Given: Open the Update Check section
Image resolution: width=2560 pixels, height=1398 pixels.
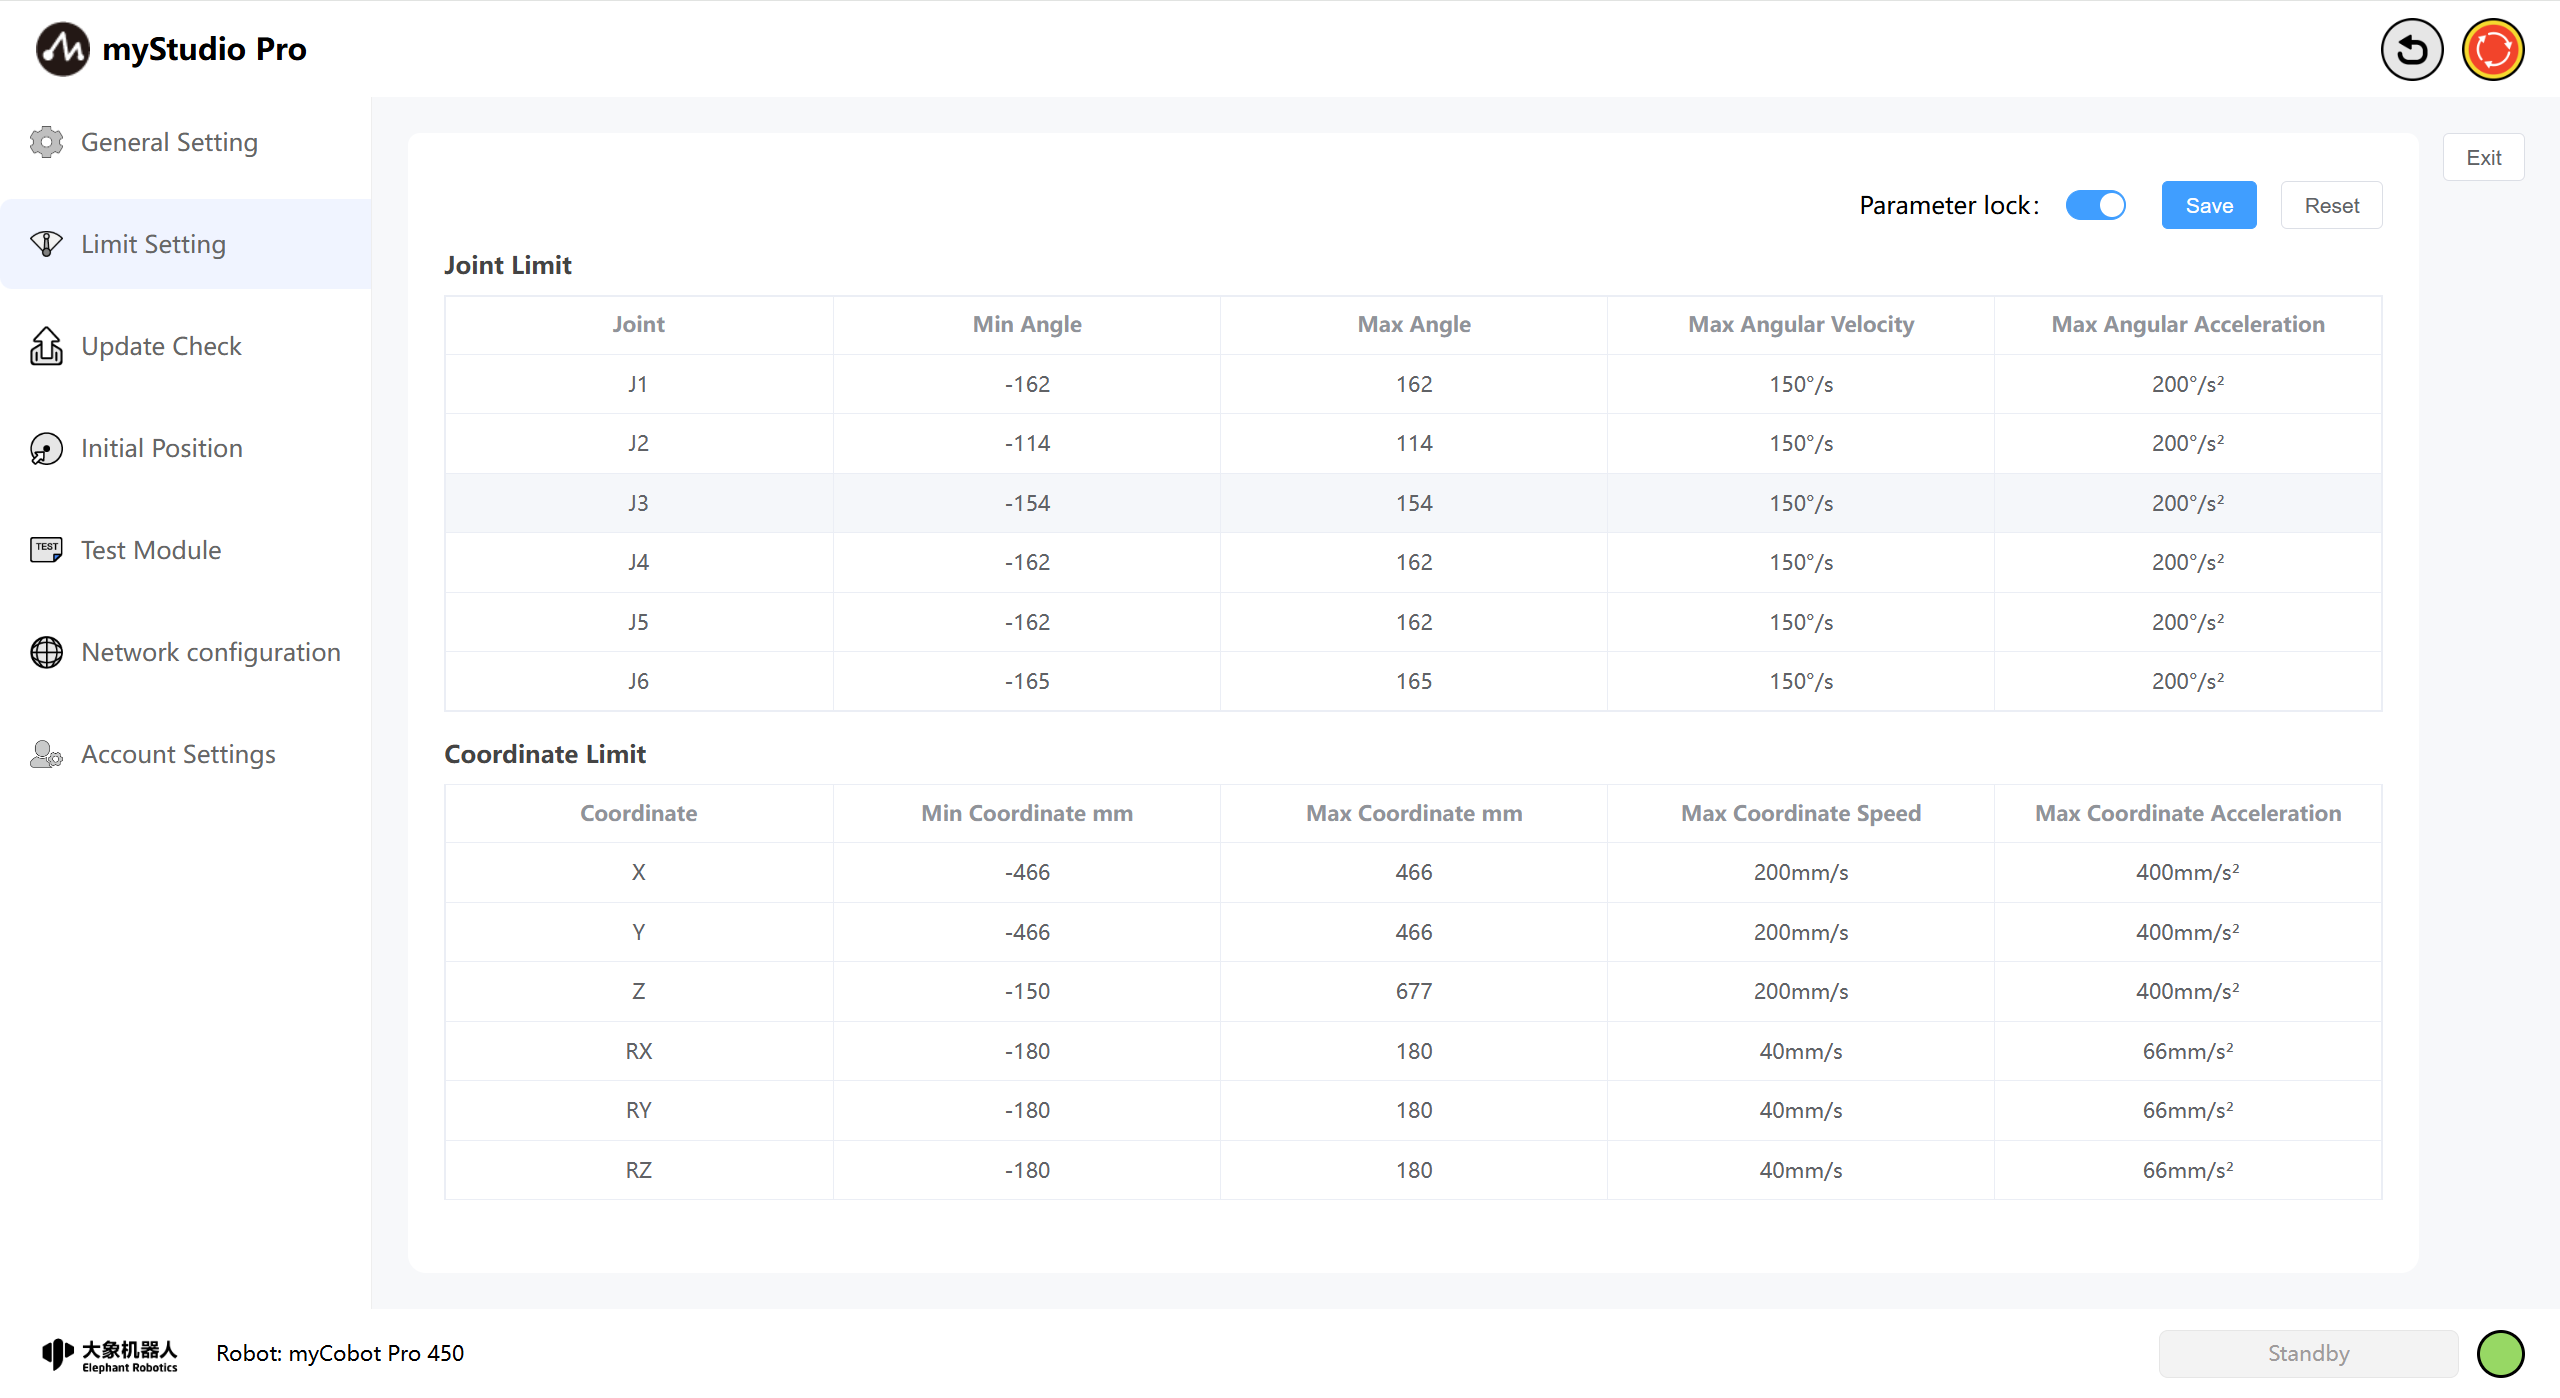Looking at the screenshot, I should 161,346.
